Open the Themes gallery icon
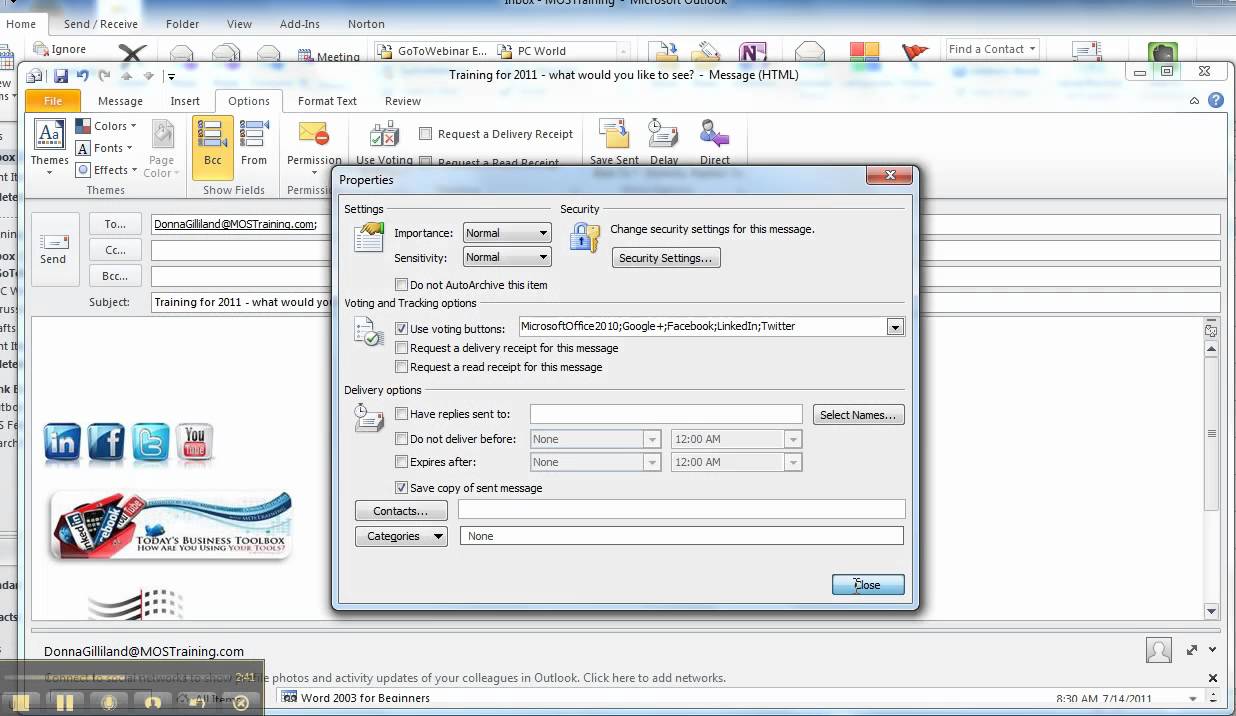 coord(49,134)
